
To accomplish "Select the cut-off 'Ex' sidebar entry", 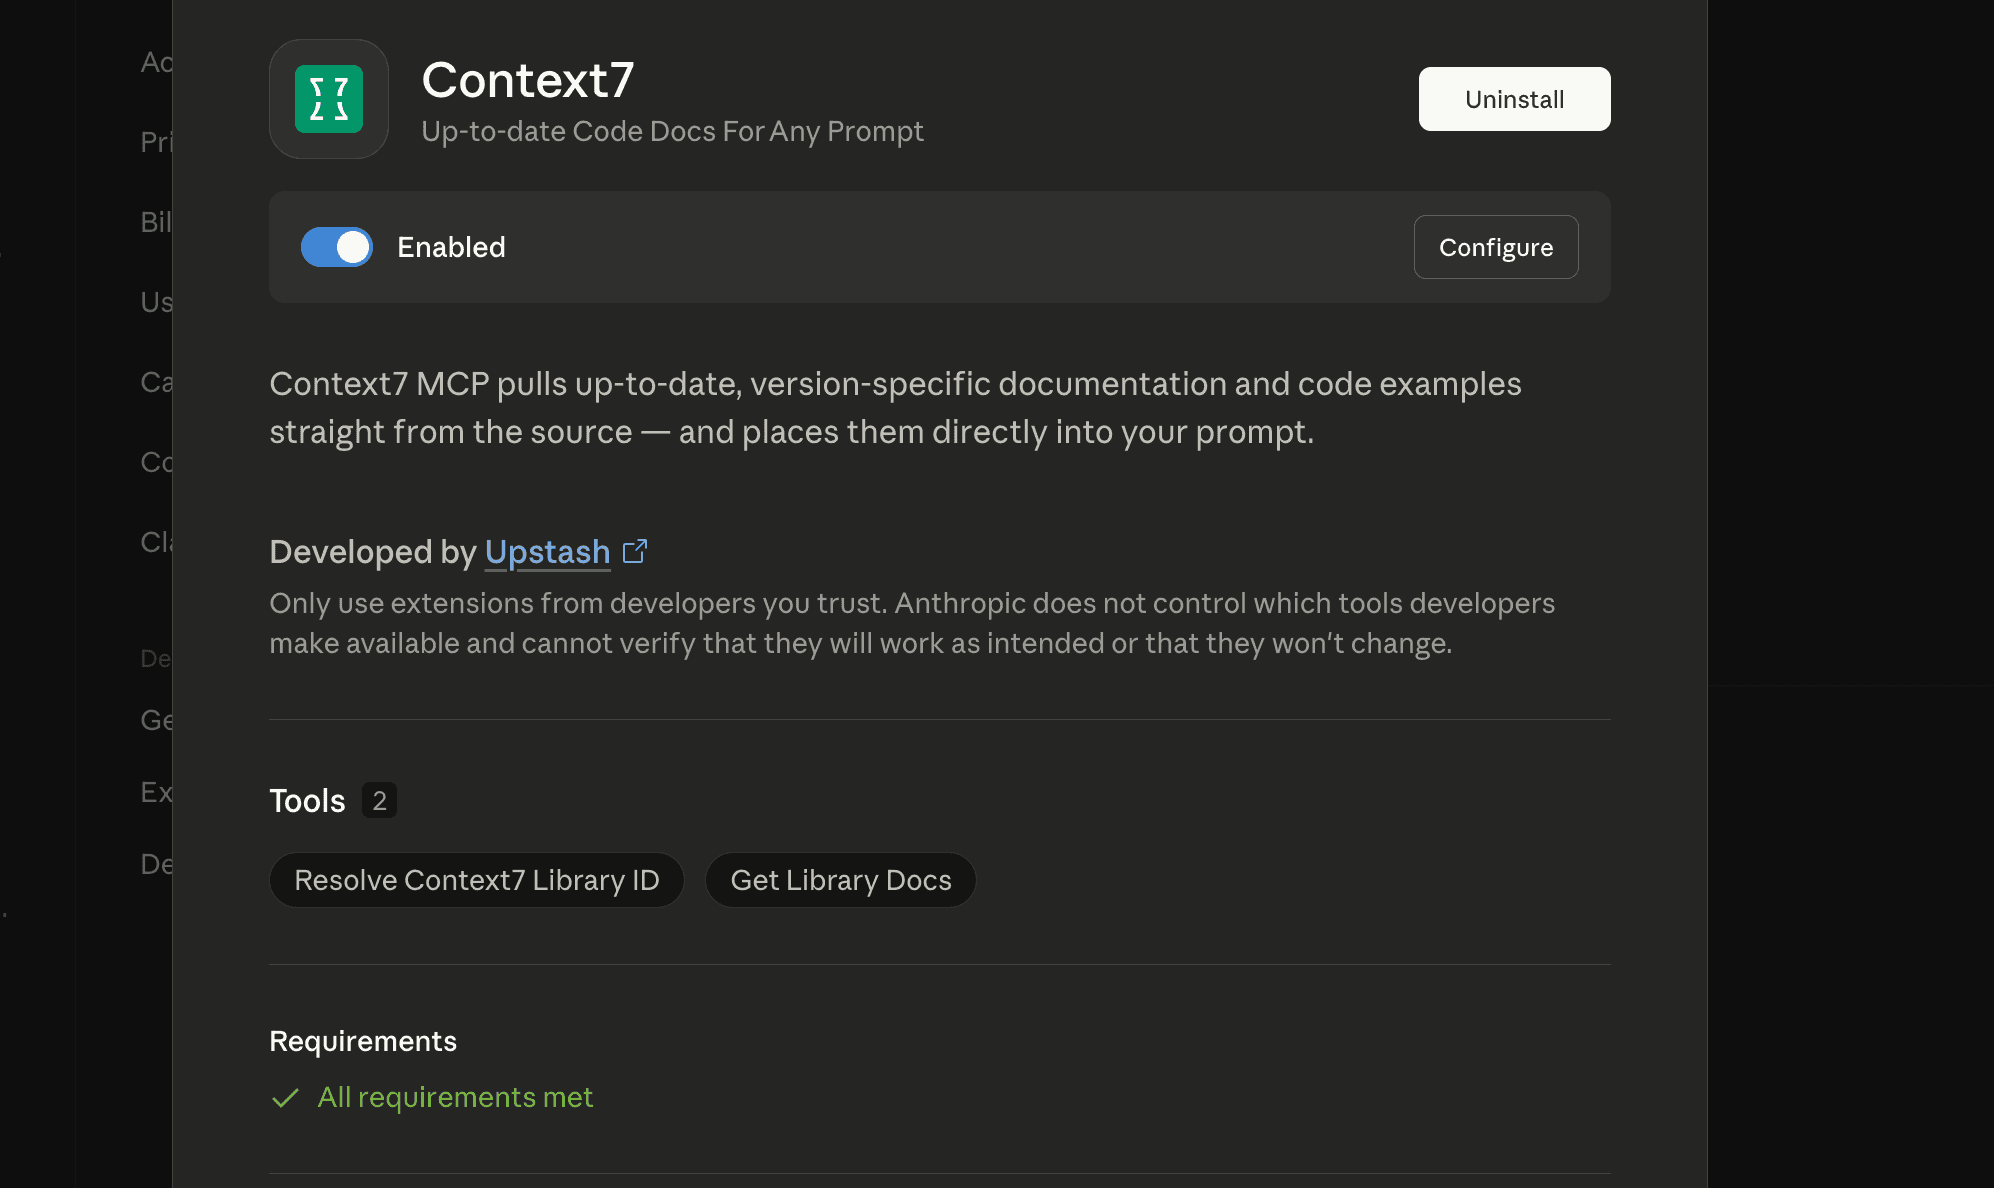I will tap(156, 792).
